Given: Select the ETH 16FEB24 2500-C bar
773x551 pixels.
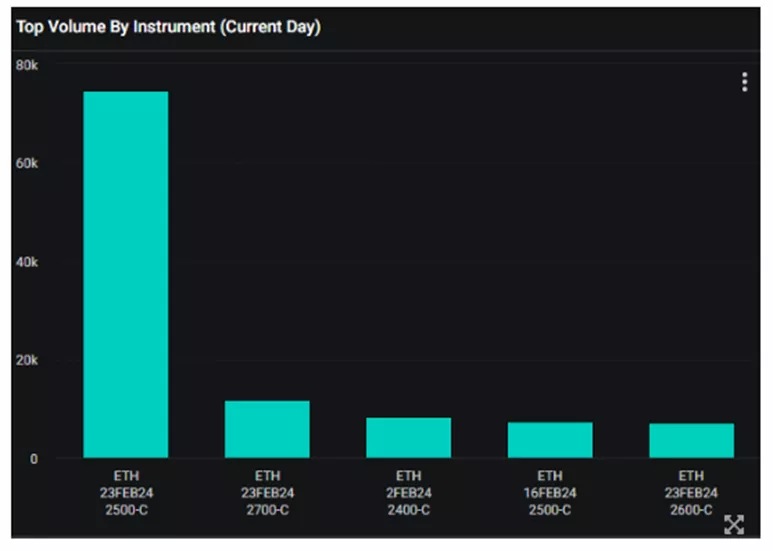Looking at the screenshot, I should [x=550, y=440].
